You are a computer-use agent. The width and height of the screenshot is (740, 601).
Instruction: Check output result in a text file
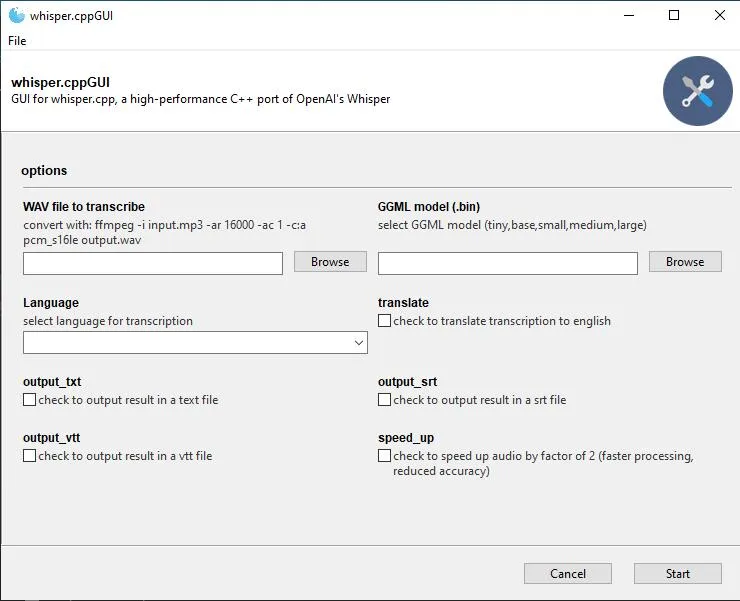click(x=29, y=400)
